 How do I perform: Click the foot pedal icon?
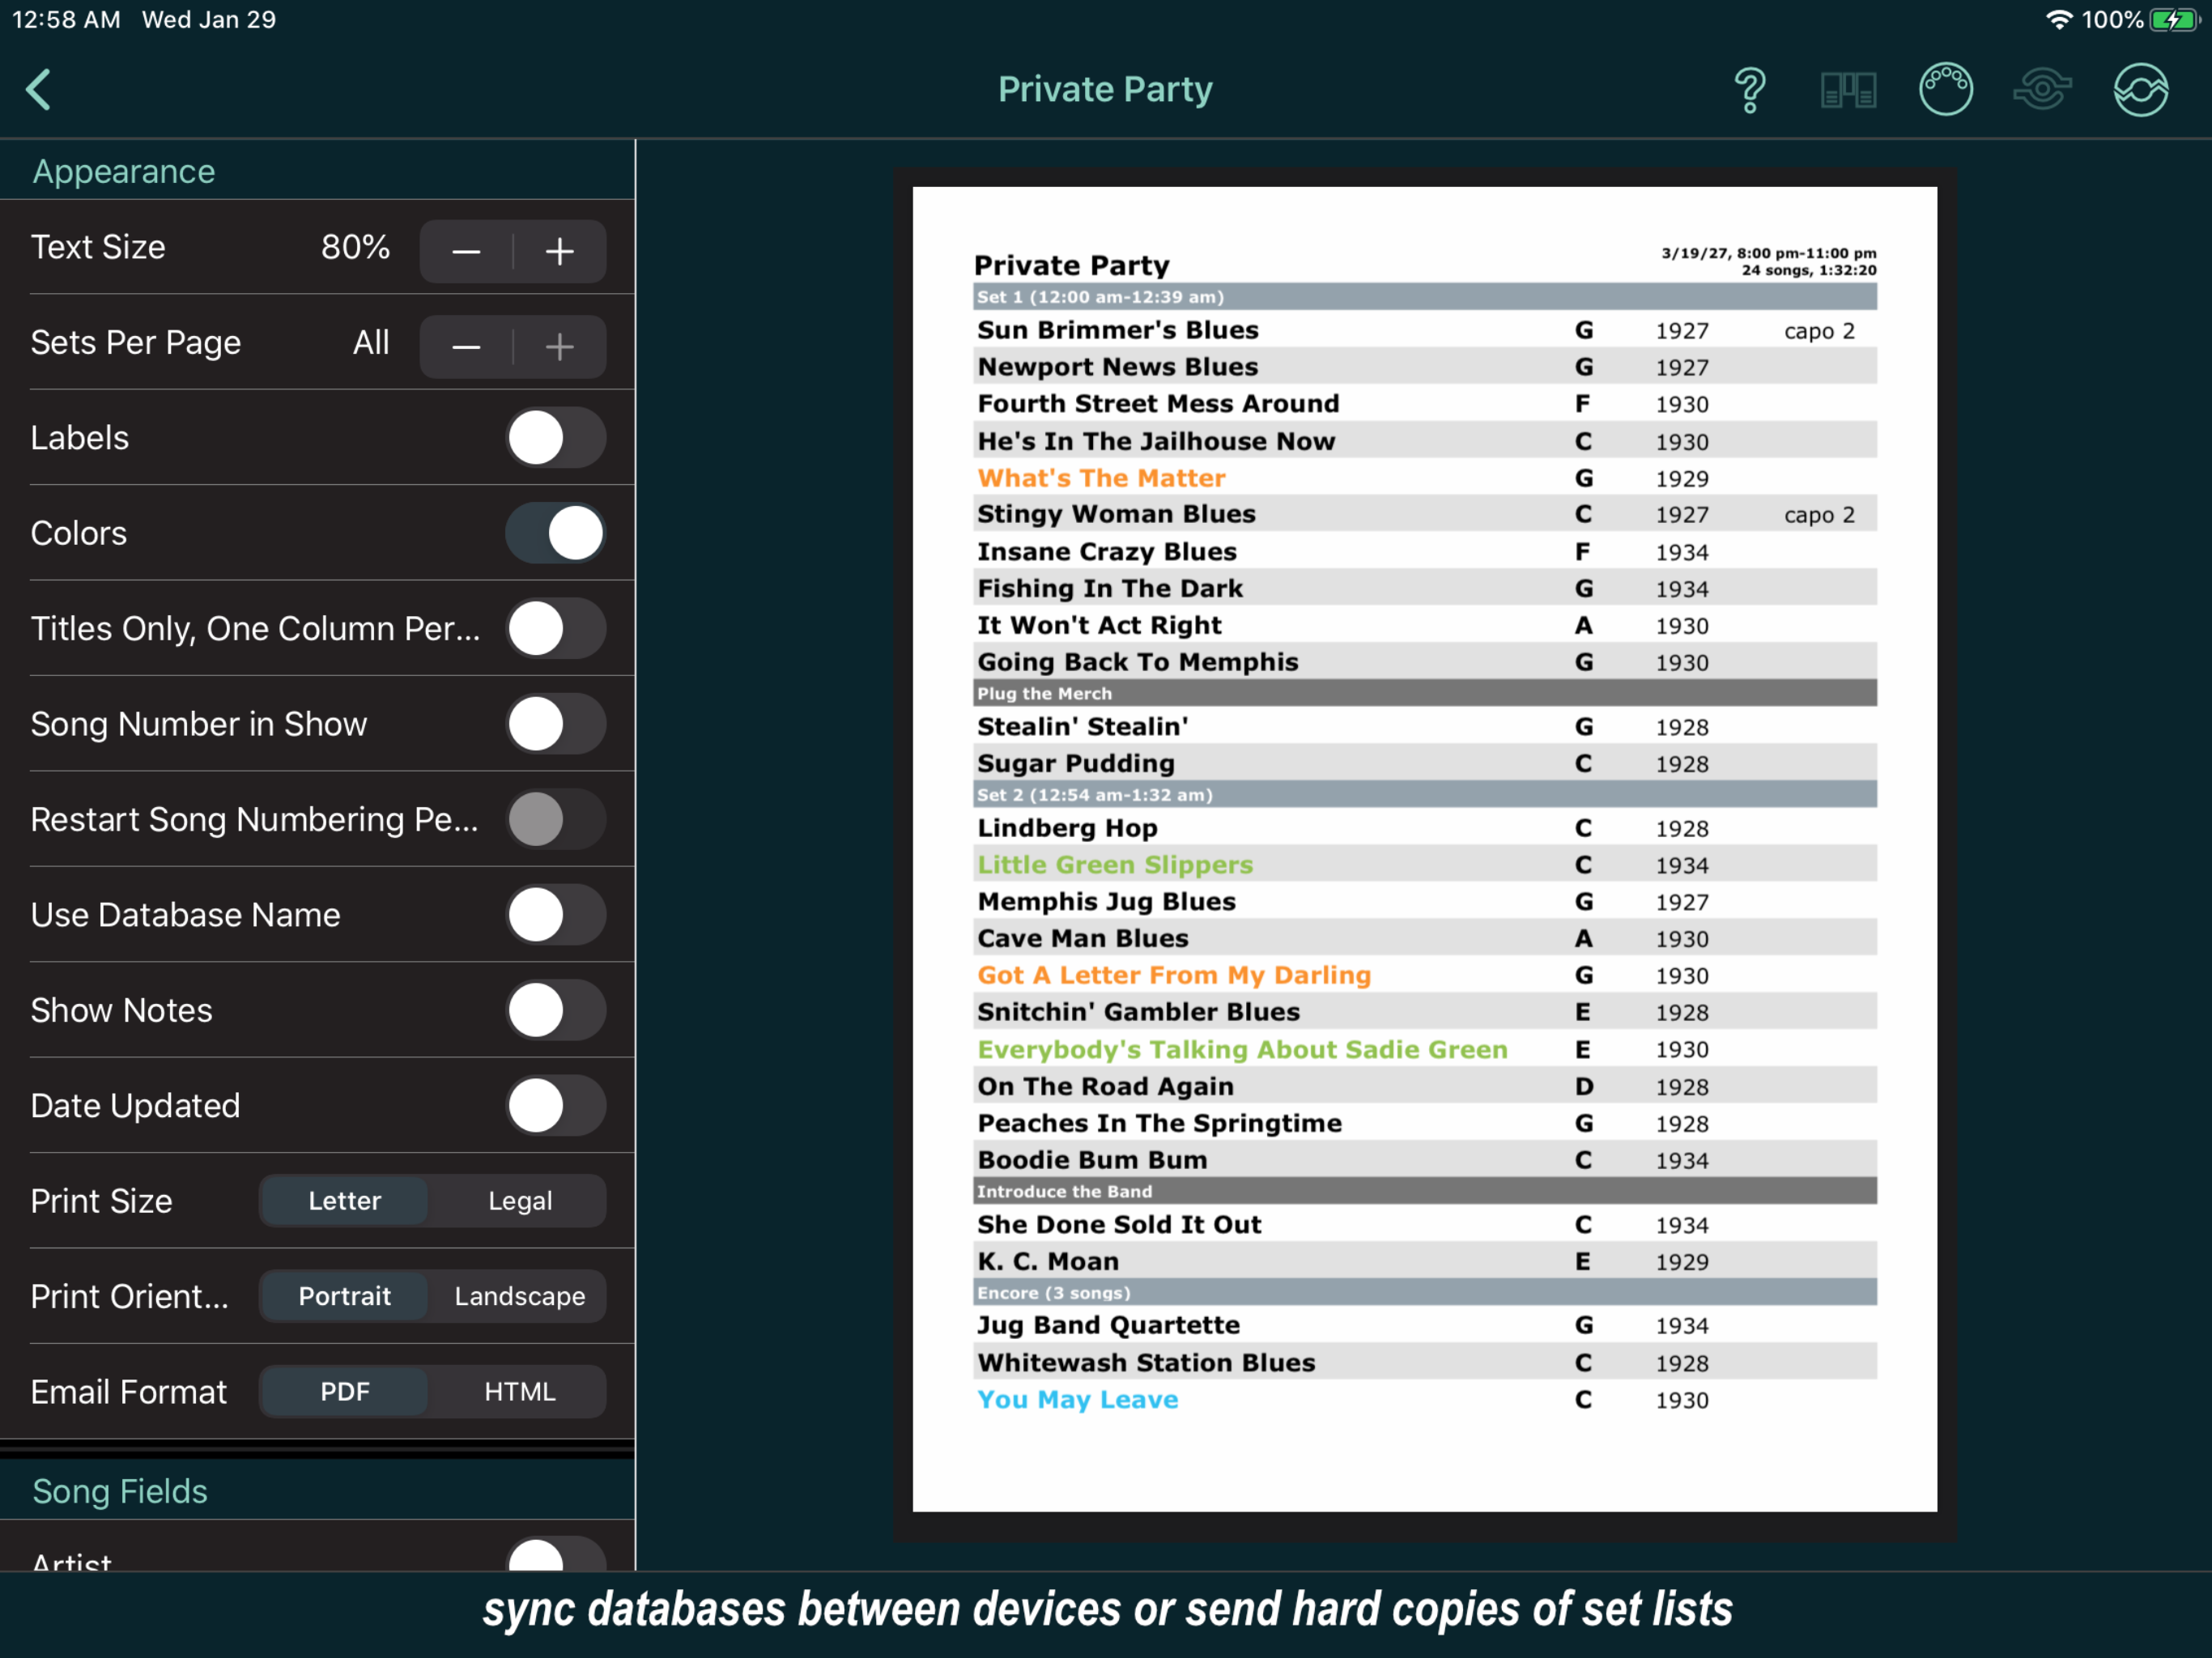1847,90
